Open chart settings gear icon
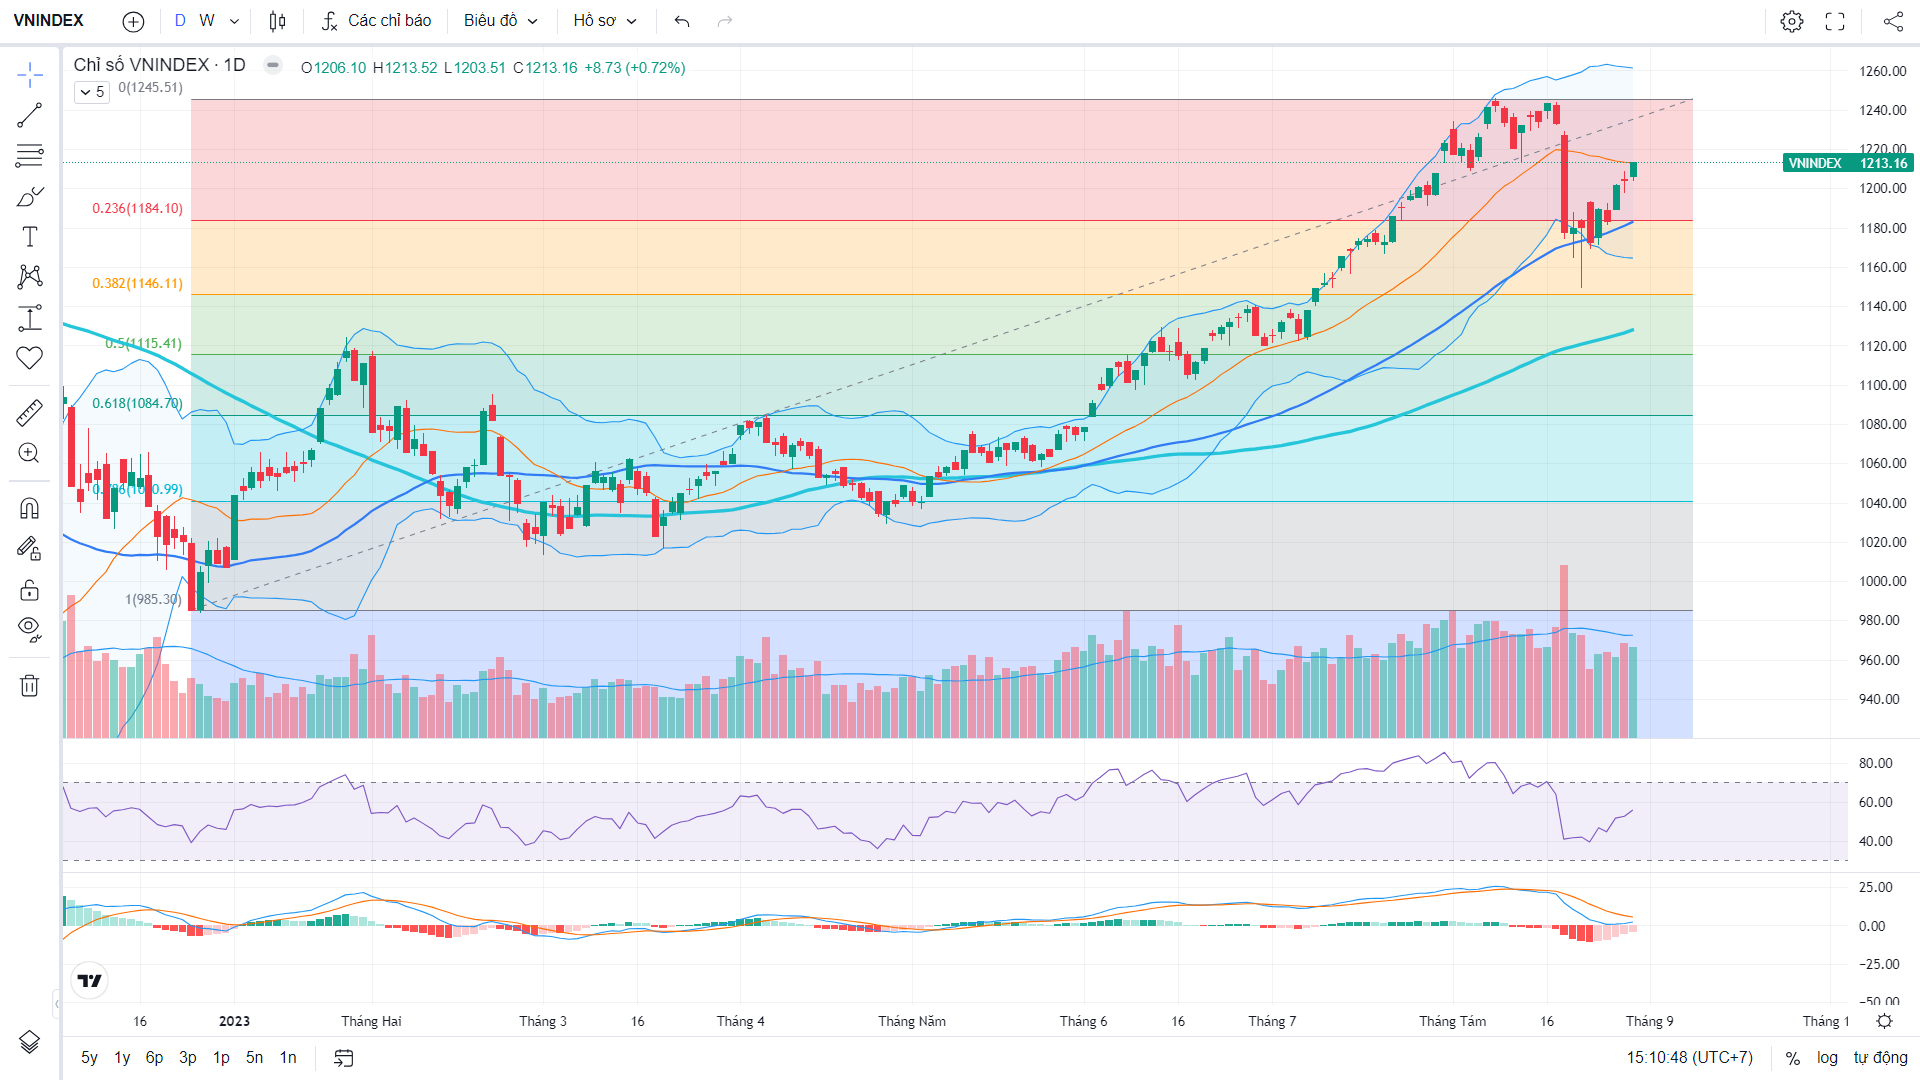 1792,21
